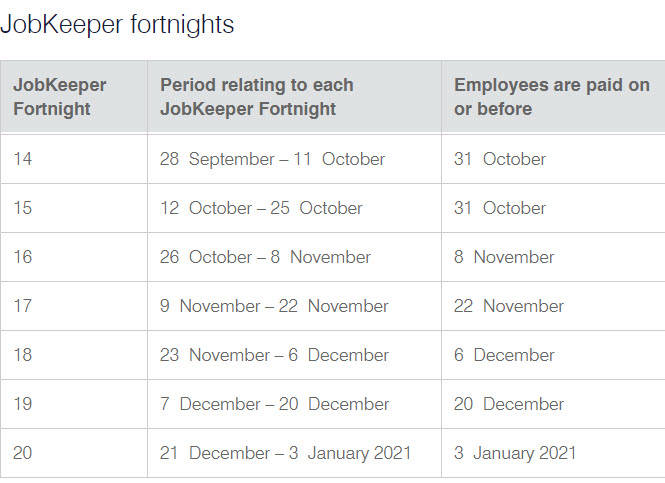Click the Period relating to each JobKeeper Fortnight header

(257, 97)
